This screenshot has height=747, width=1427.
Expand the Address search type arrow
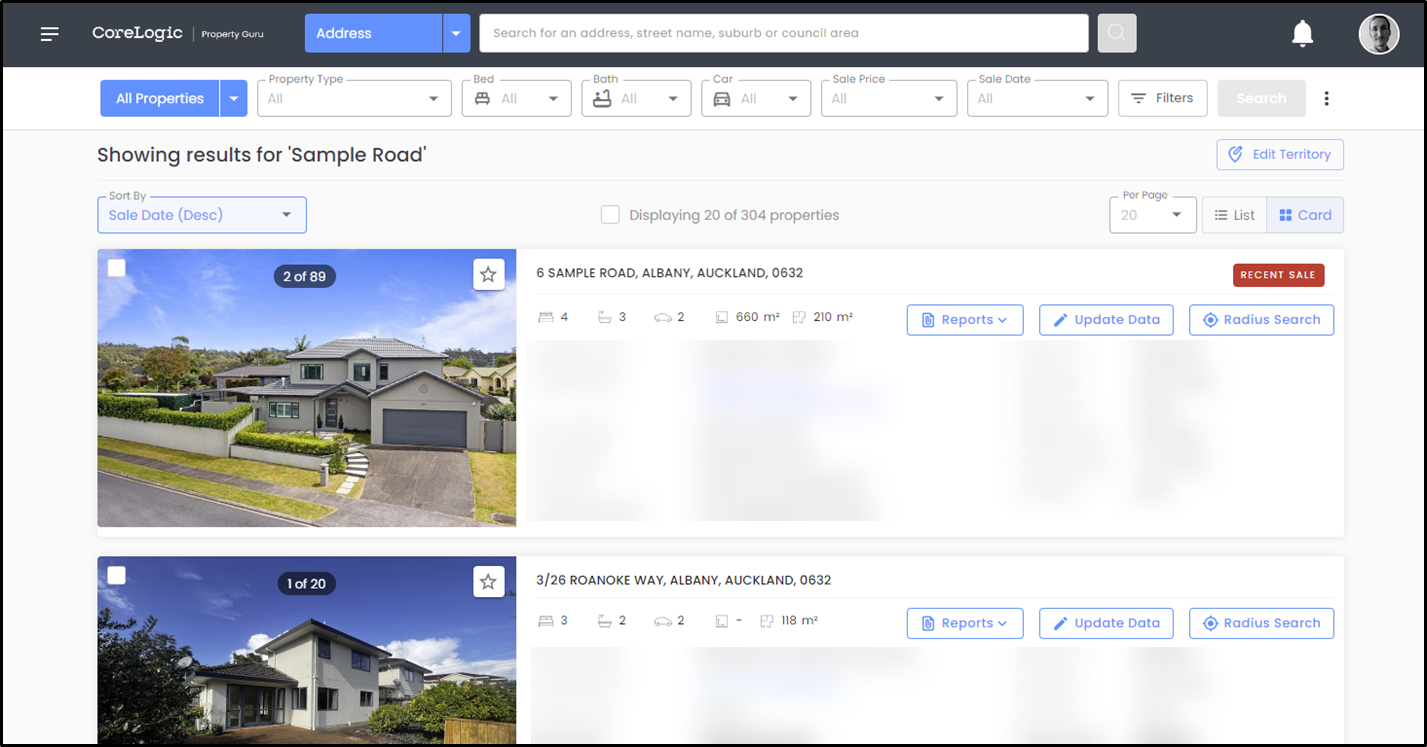[456, 33]
